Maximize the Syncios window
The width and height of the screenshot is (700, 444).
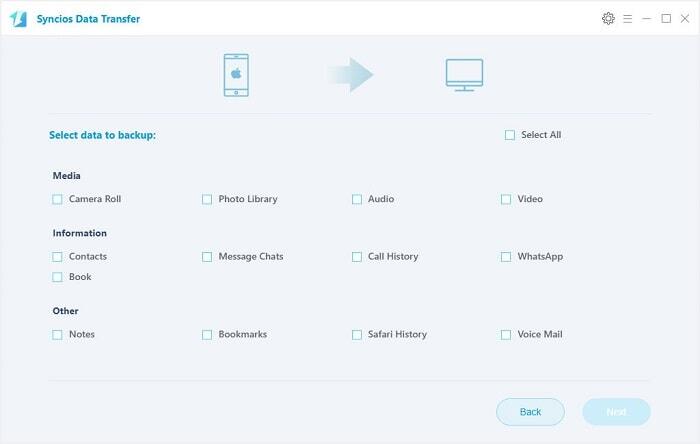click(x=666, y=19)
